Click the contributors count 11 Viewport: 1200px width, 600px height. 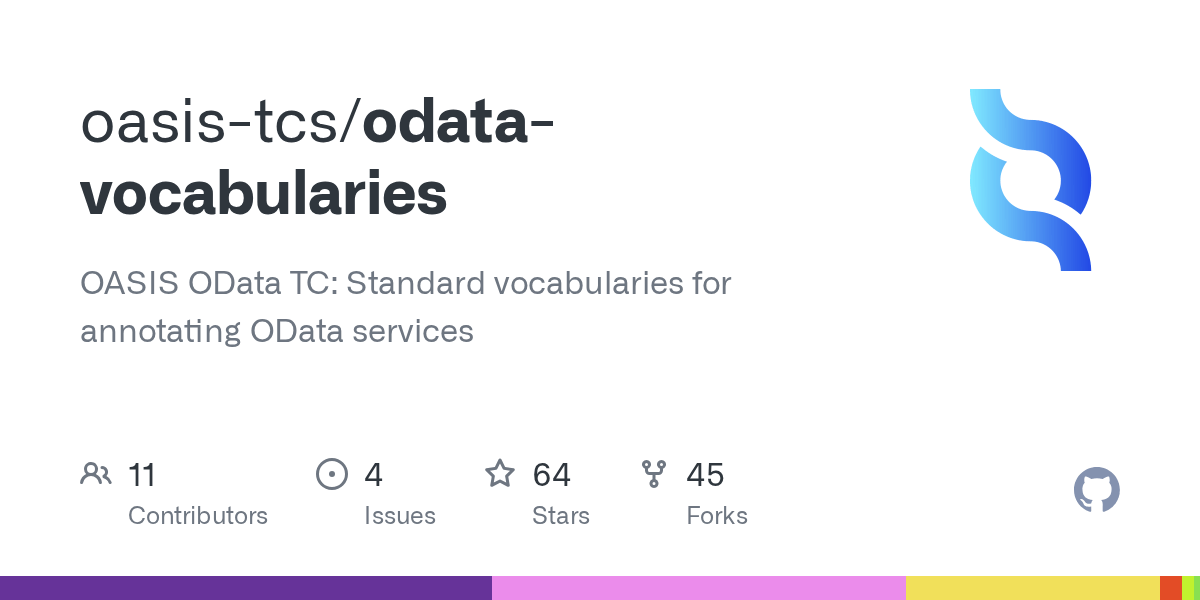click(142, 474)
